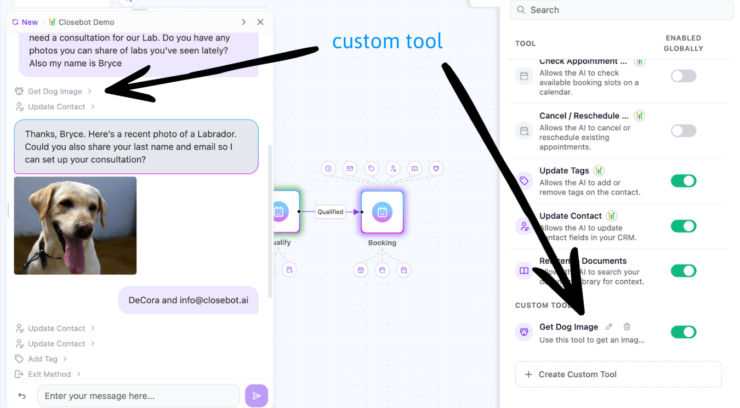
Task: Click the Get Dog Image tool name in the panel
Action: [569, 327]
